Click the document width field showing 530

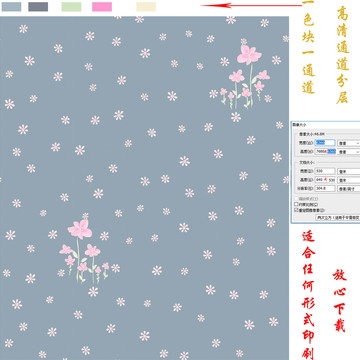click(325, 171)
